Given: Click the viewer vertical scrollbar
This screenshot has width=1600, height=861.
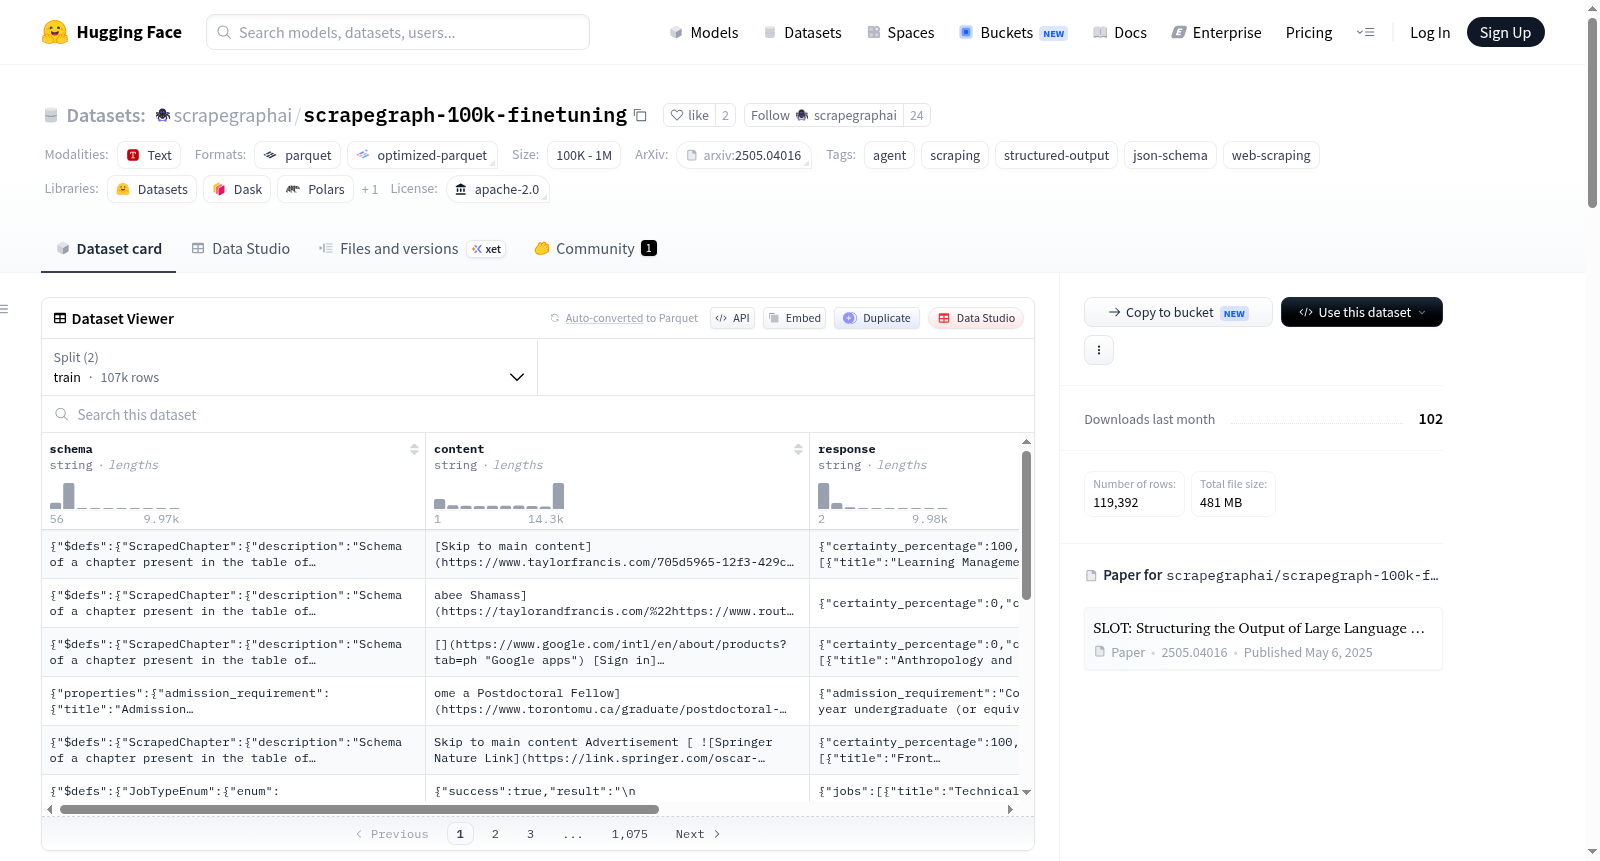Looking at the screenshot, I should (1026, 525).
